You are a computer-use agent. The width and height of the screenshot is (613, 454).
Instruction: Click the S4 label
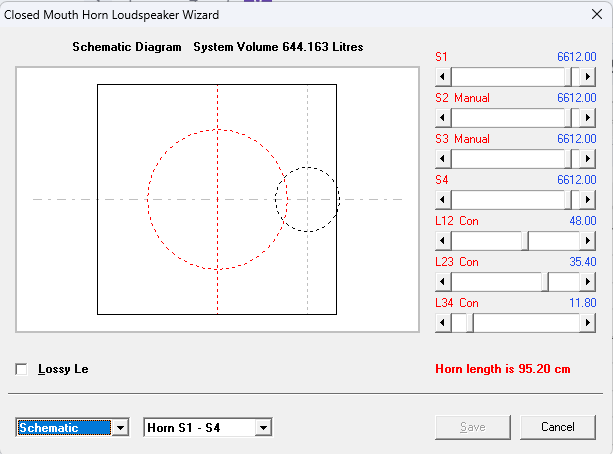point(442,180)
